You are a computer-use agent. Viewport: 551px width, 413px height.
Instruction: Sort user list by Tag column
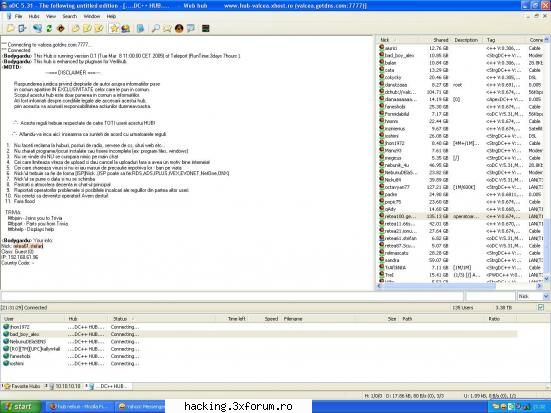(x=505, y=40)
